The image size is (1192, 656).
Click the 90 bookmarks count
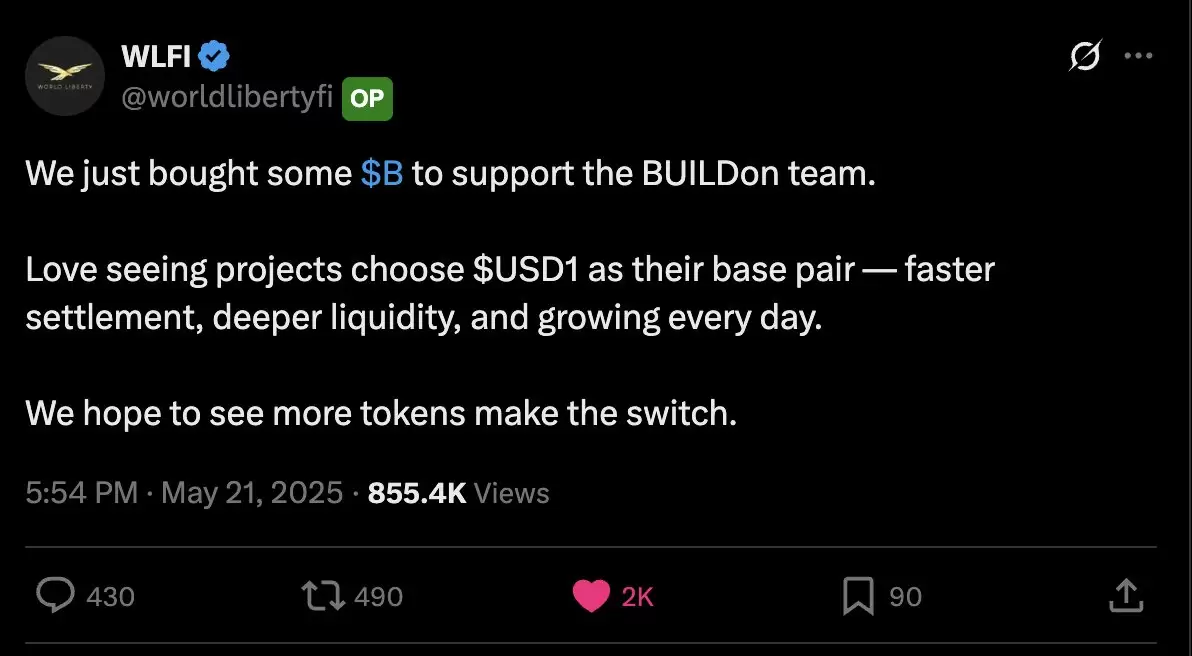905,597
